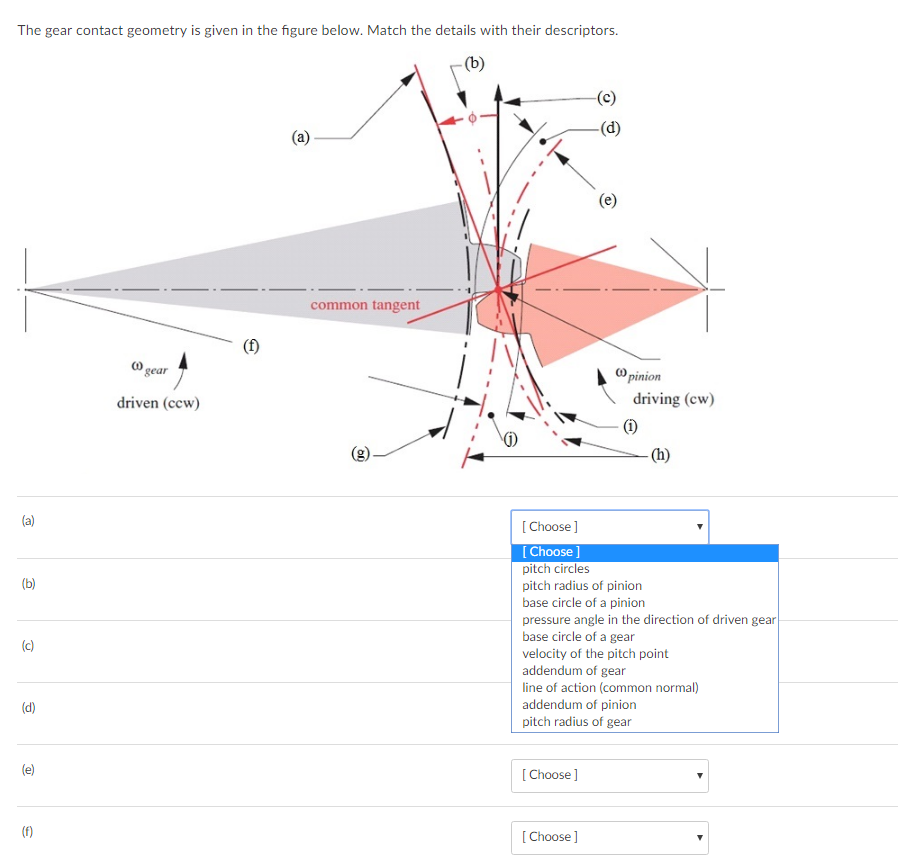Pick "pressure angle in the direction of driven gear"
The image size is (898, 860).
649,619
